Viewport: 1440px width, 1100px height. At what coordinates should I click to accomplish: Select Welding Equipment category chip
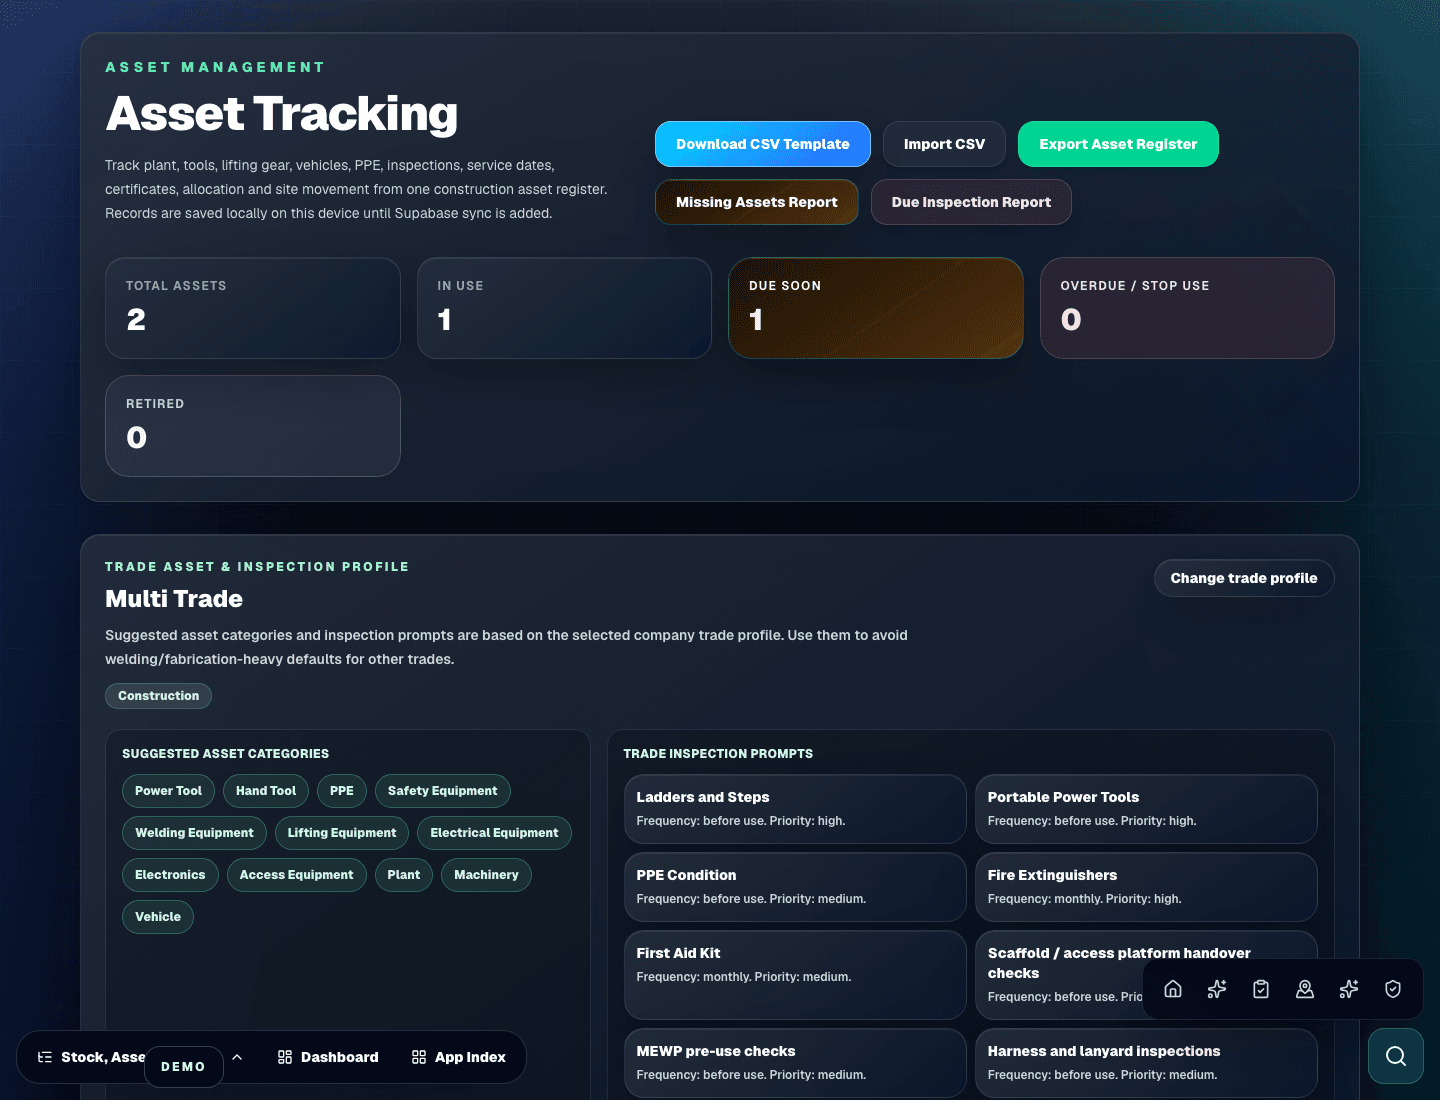194,833
